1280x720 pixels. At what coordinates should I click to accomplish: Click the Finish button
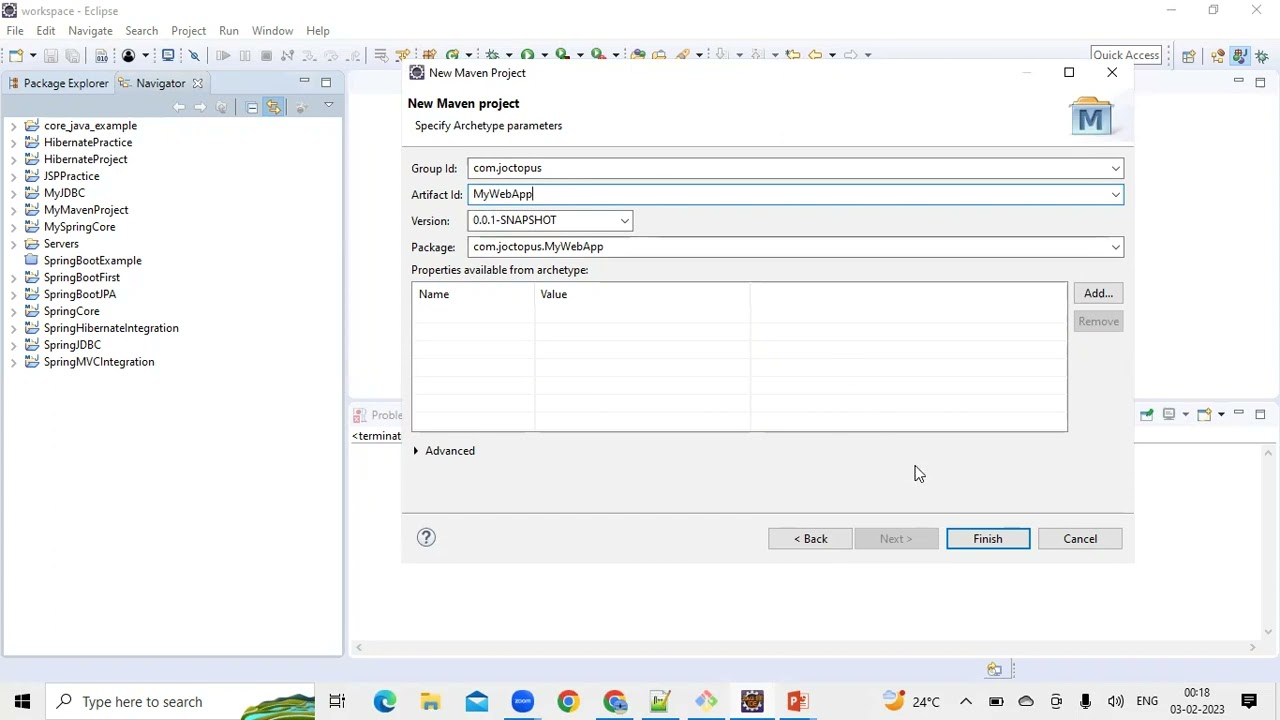[988, 539]
